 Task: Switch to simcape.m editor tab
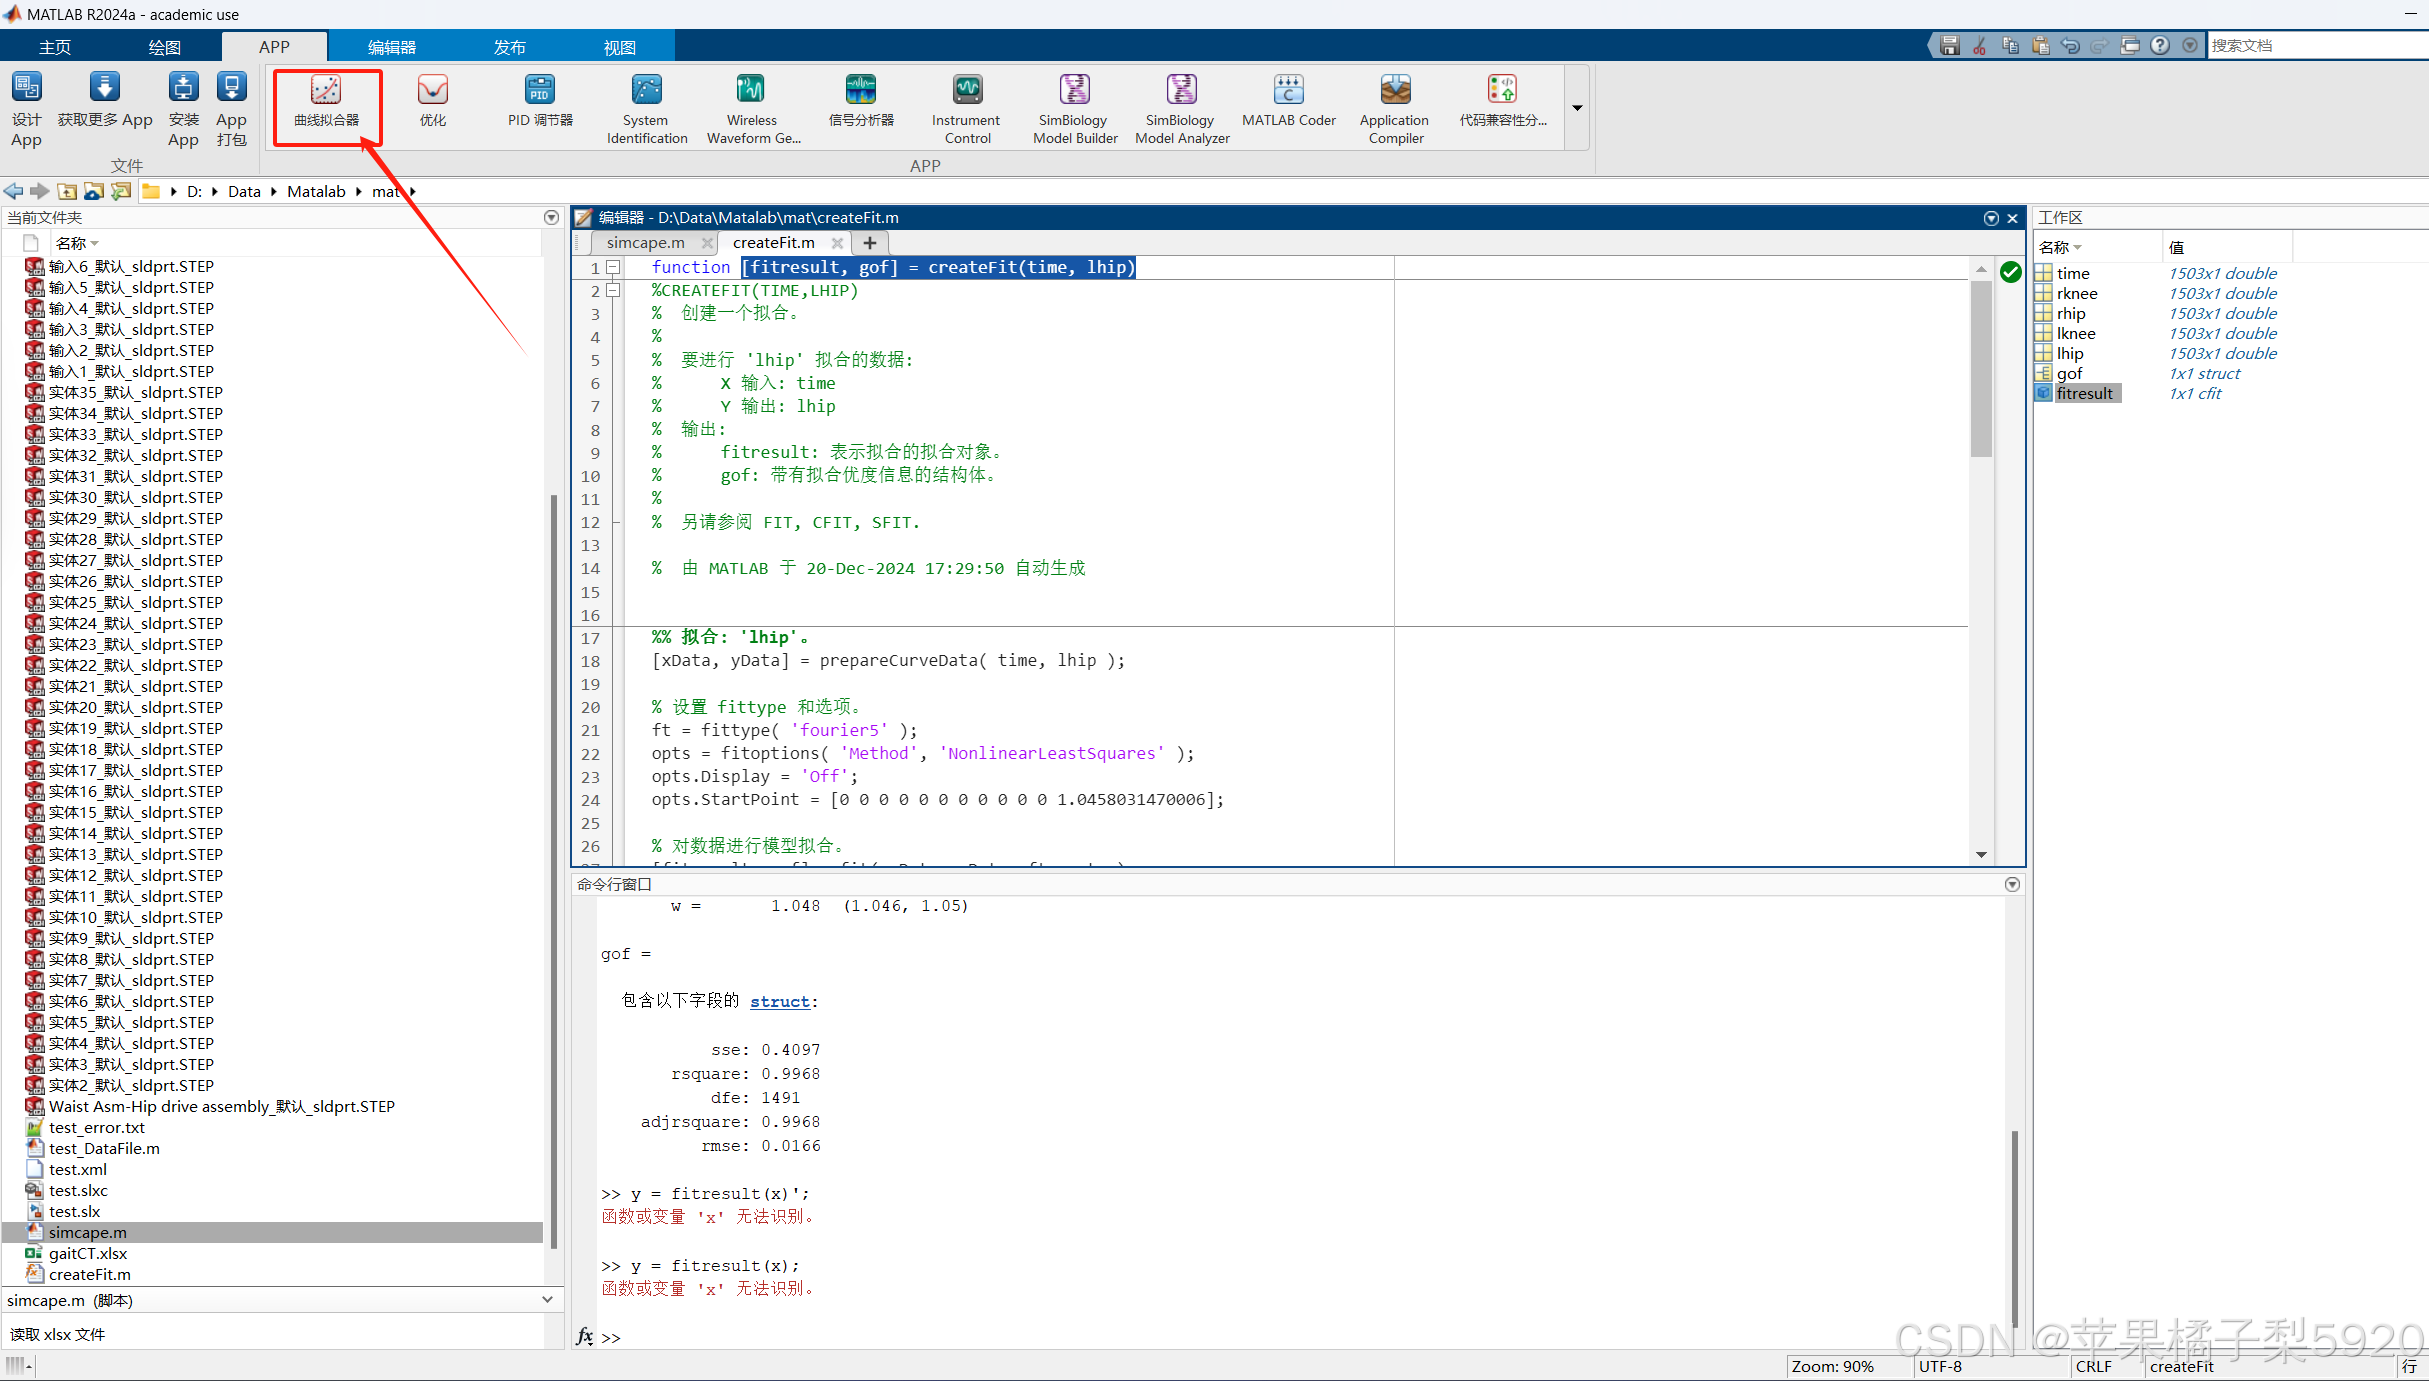pos(645,242)
